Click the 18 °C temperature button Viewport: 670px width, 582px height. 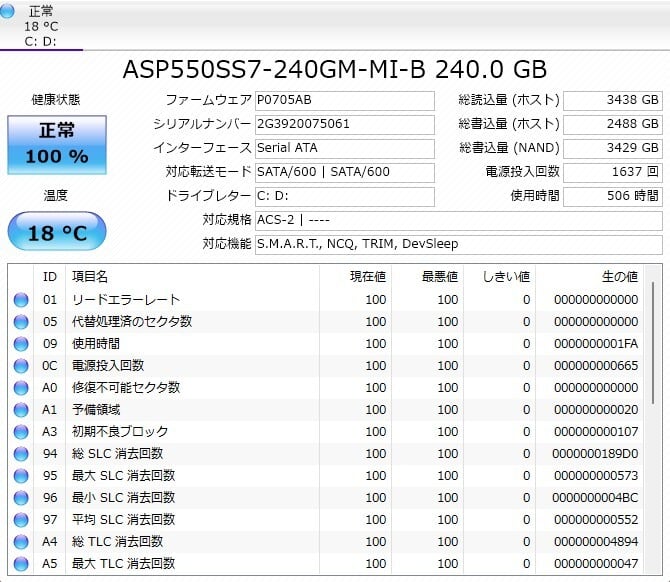[57, 232]
